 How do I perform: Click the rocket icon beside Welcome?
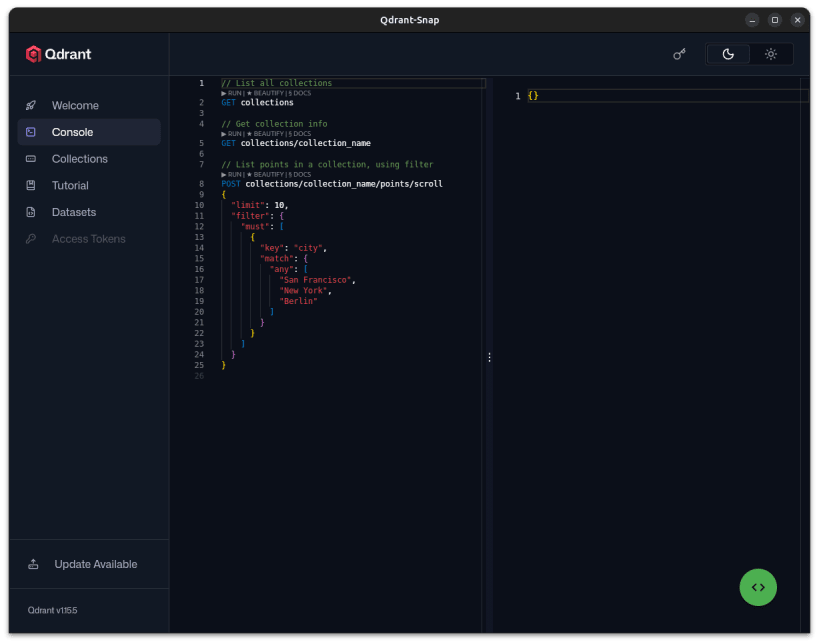point(31,106)
